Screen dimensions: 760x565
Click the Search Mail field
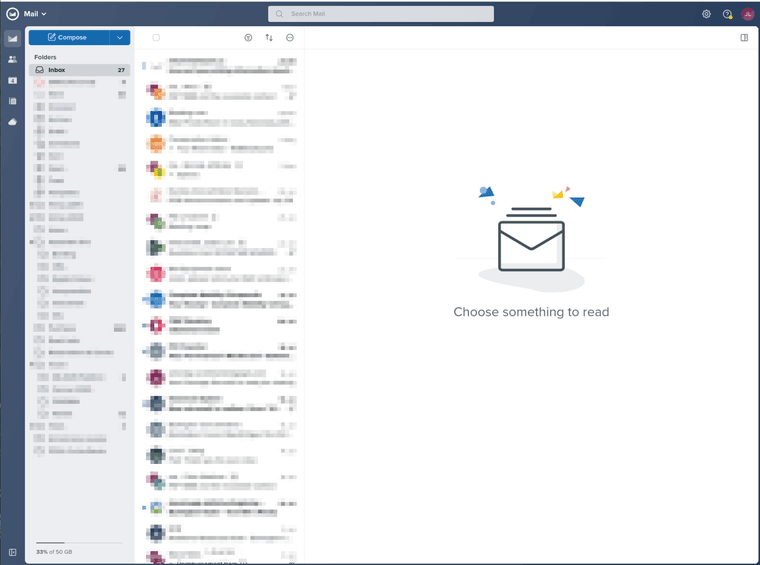coord(381,14)
